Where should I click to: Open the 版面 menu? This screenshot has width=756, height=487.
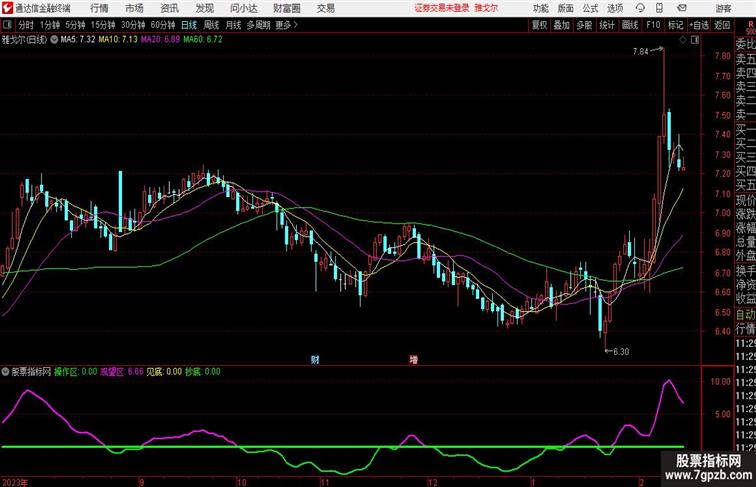566,8
